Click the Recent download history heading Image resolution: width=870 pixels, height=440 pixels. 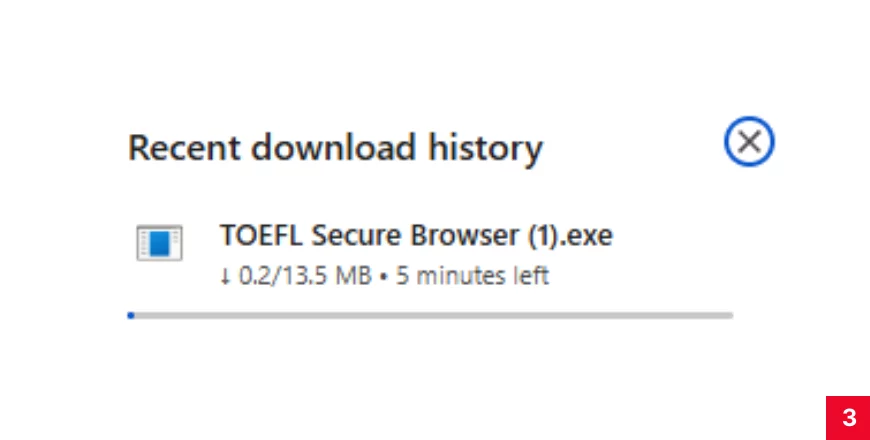(335, 148)
